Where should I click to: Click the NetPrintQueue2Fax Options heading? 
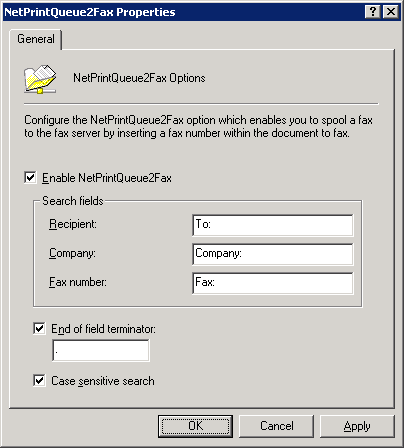point(139,78)
